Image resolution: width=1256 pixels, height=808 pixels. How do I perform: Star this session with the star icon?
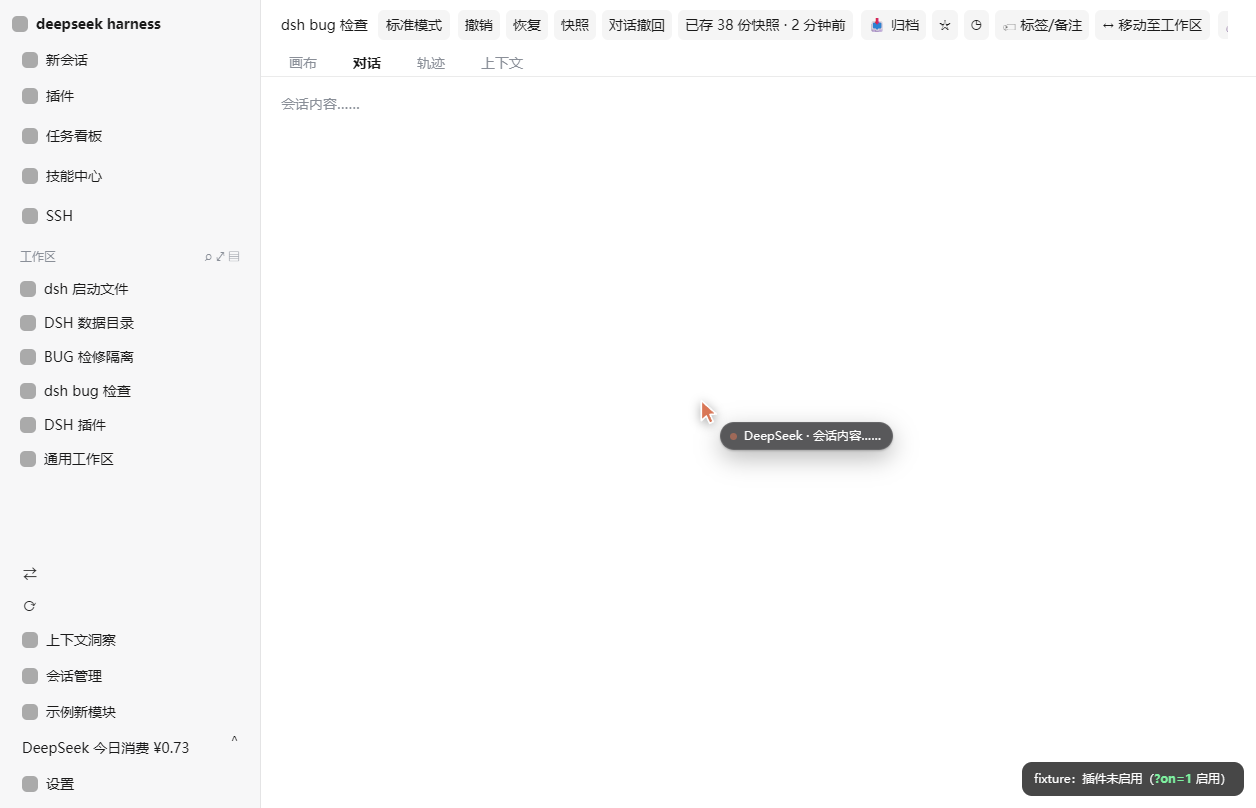tap(945, 25)
